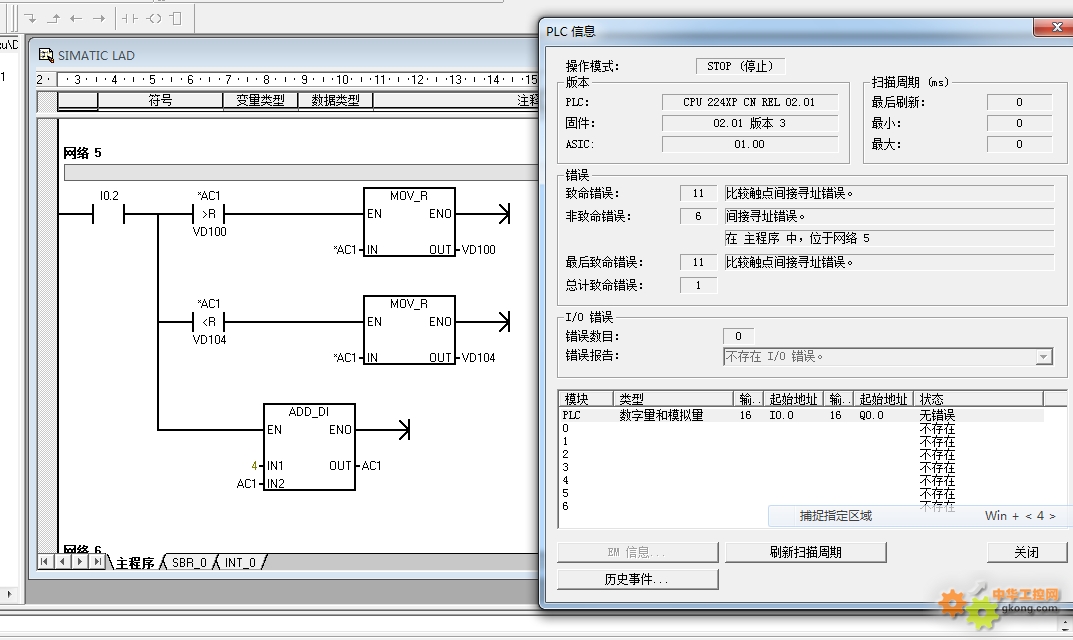
Task: Select the I0.2 normally open contact
Action: (108, 214)
